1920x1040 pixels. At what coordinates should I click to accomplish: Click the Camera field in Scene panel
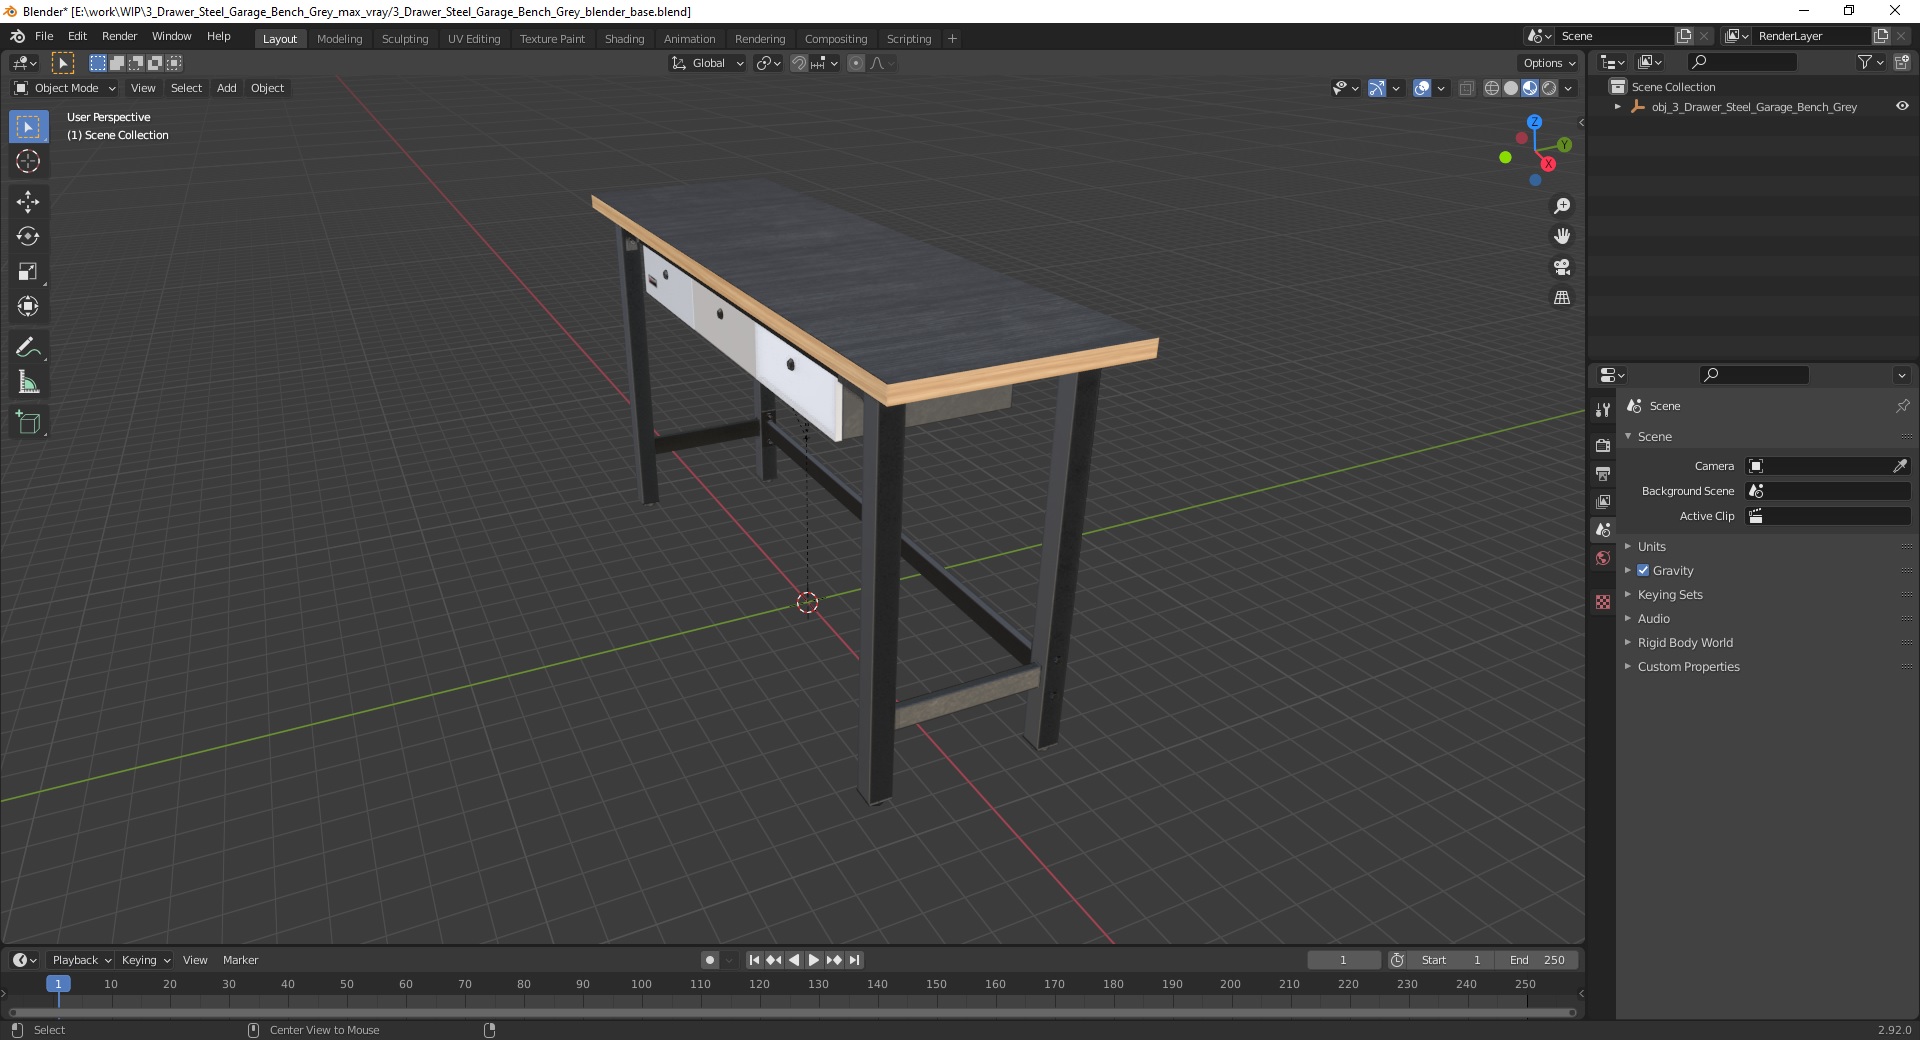coord(1827,466)
